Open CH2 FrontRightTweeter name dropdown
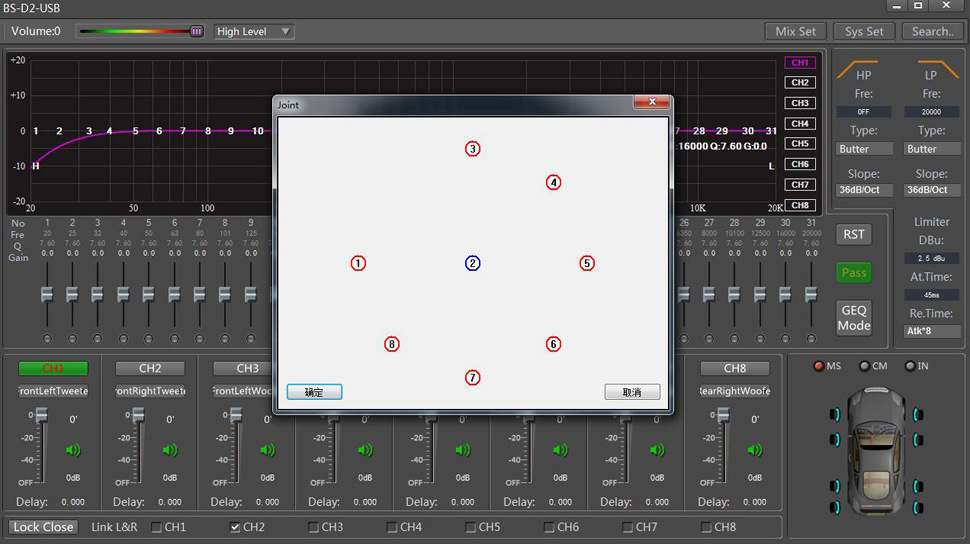This screenshot has width=970, height=544. (x=150, y=391)
